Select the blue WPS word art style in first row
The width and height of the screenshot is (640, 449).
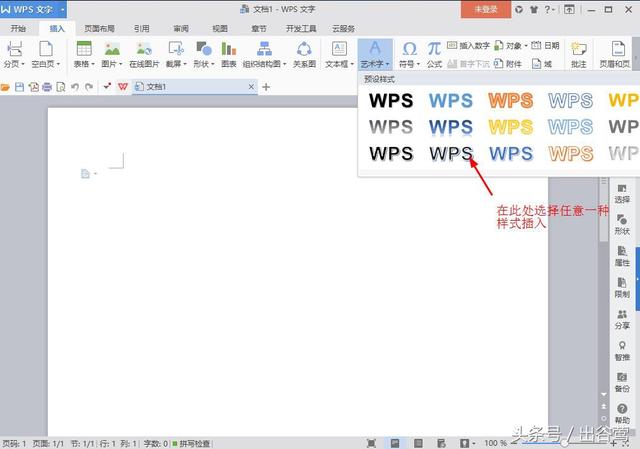click(451, 100)
